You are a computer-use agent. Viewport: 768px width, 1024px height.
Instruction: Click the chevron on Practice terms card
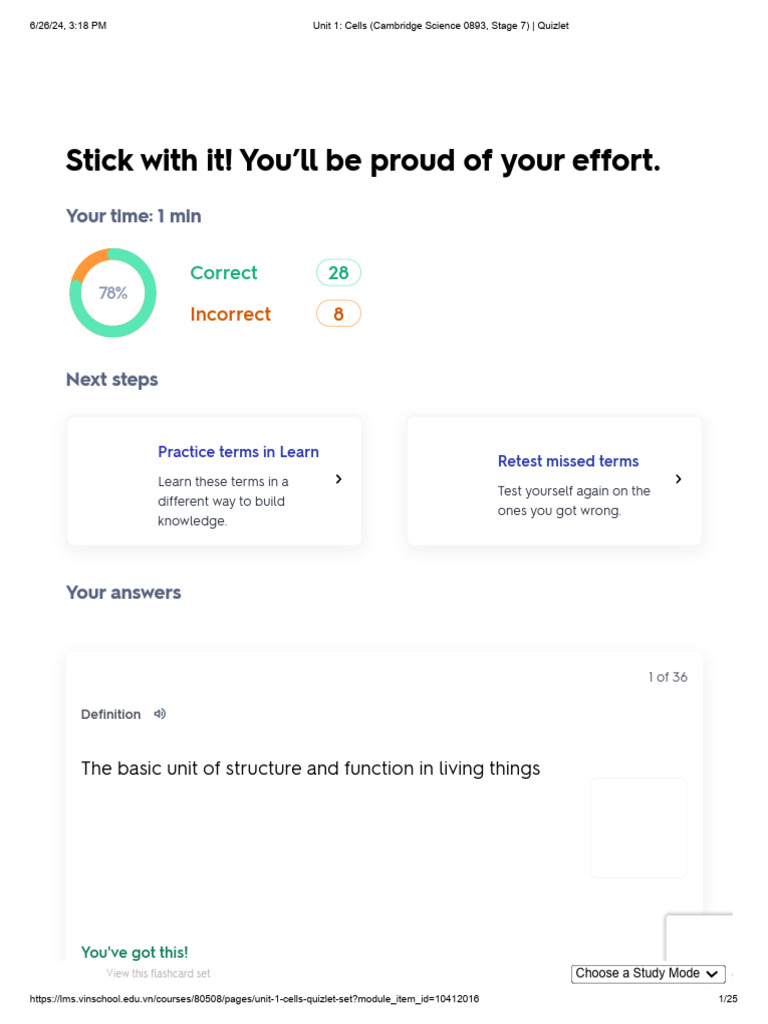(338, 479)
